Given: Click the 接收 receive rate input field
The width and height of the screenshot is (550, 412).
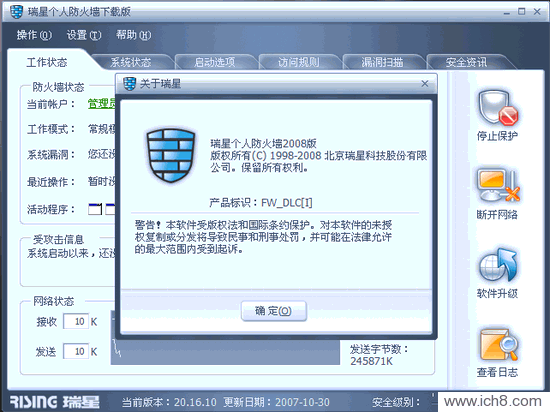Looking at the screenshot, I should coord(76,321).
